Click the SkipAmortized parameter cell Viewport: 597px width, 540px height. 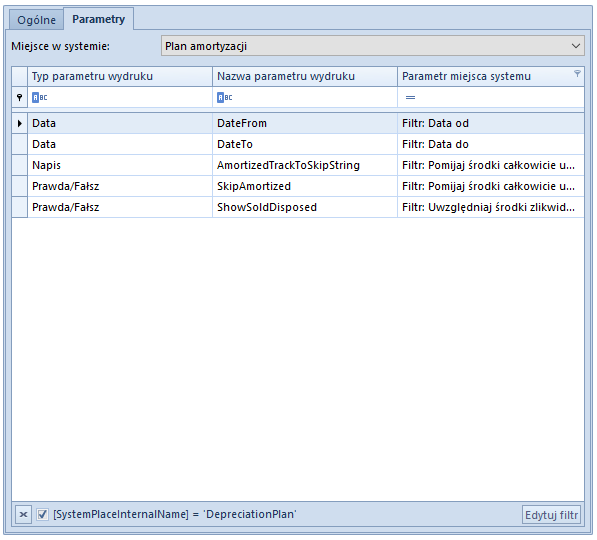pyautogui.click(x=305, y=186)
